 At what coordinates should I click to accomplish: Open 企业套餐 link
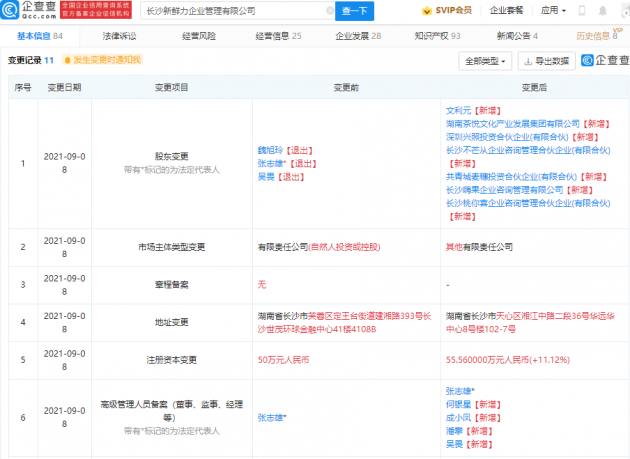(x=506, y=10)
